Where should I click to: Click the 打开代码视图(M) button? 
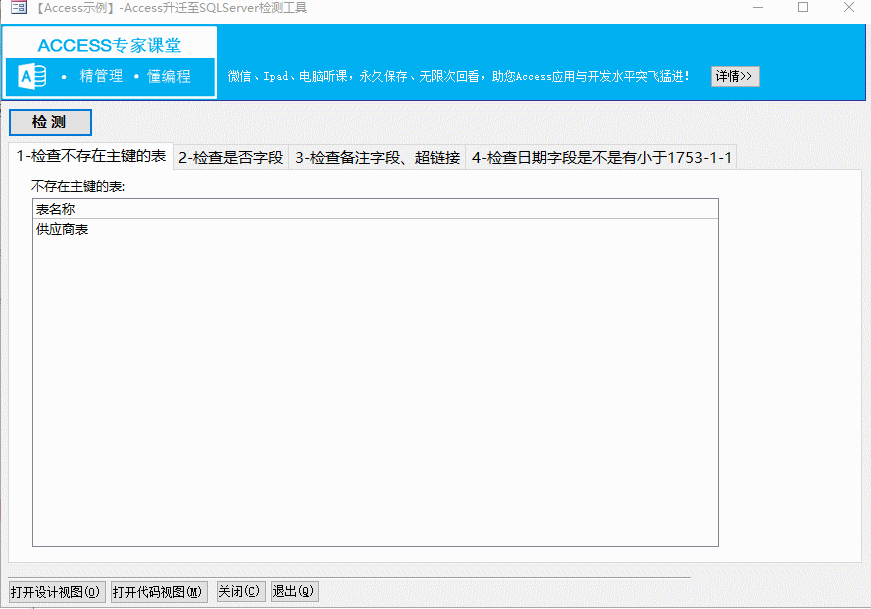[x=159, y=592]
